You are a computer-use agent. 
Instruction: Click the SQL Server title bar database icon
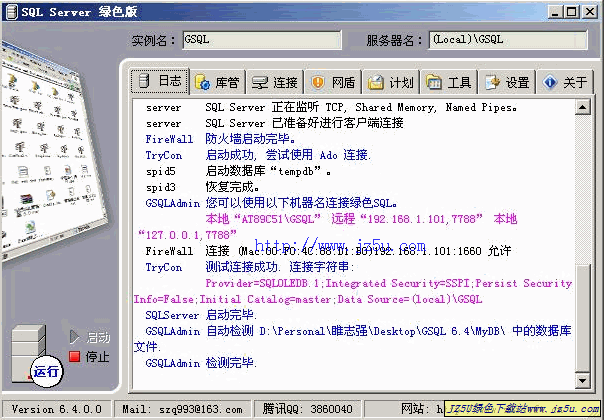pyautogui.click(x=12, y=12)
